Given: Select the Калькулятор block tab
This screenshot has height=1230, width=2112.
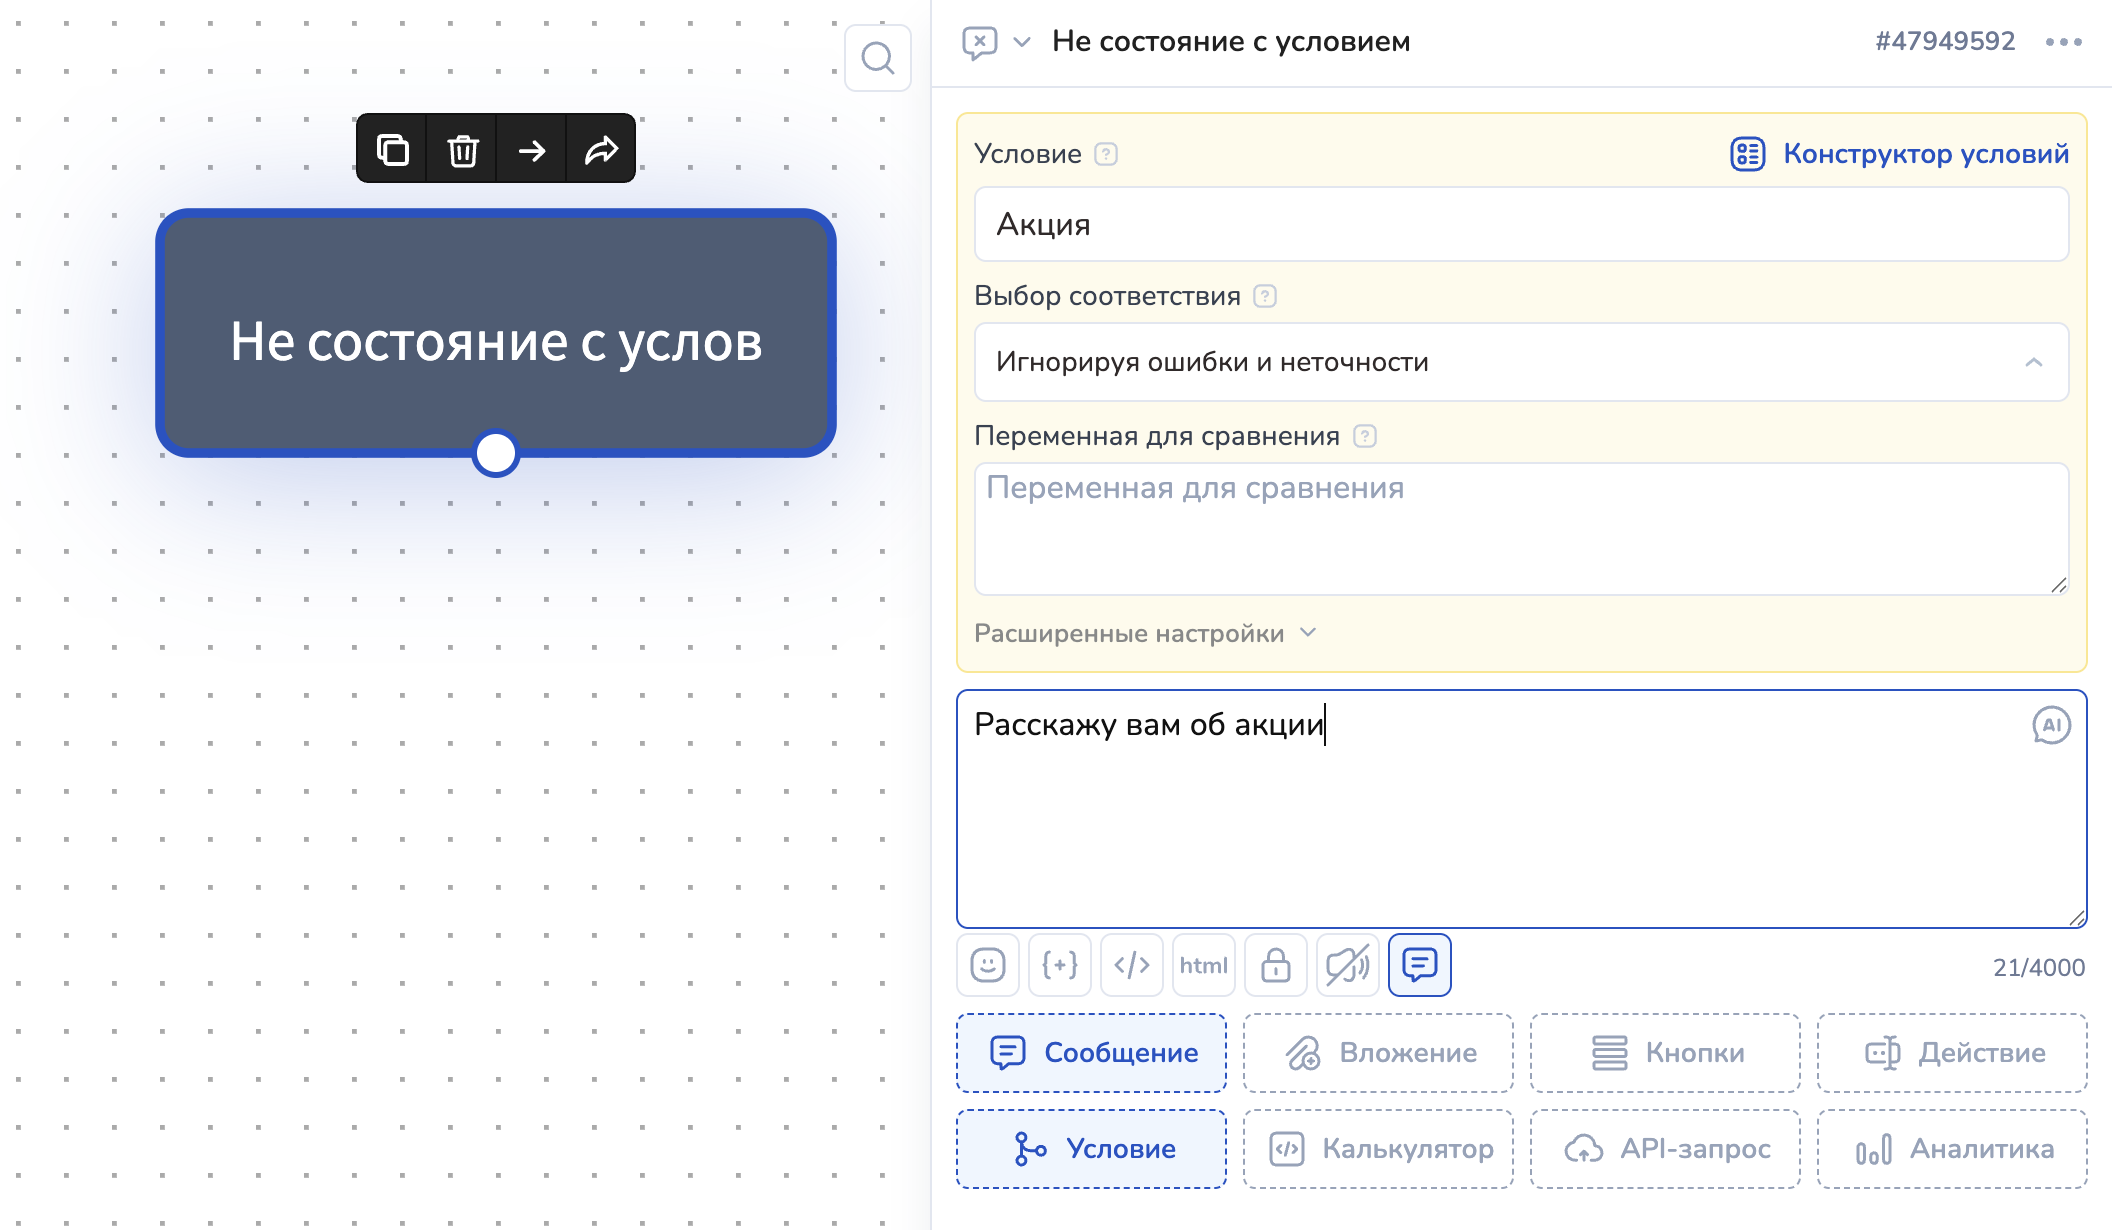Looking at the screenshot, I should [x=1378, y=1148].
